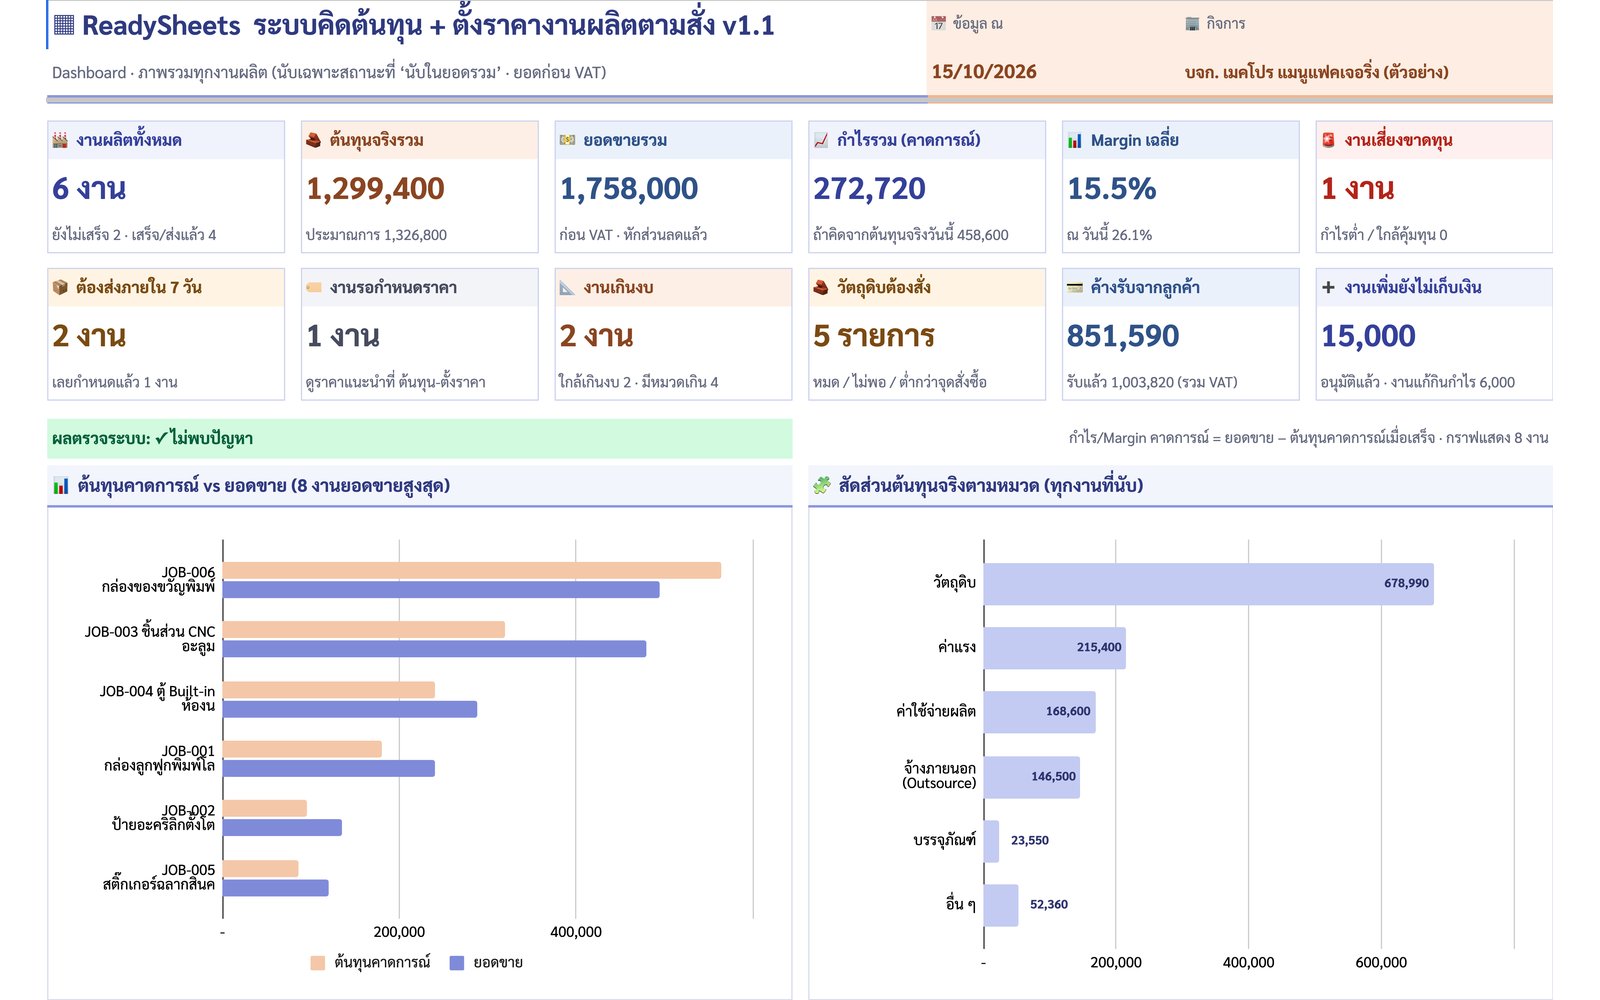This screenshot has width=1600, height=1000.
Task: Click the chart icon on กำไรรวม (คาดการณ์) card
Action: [821, 140]
